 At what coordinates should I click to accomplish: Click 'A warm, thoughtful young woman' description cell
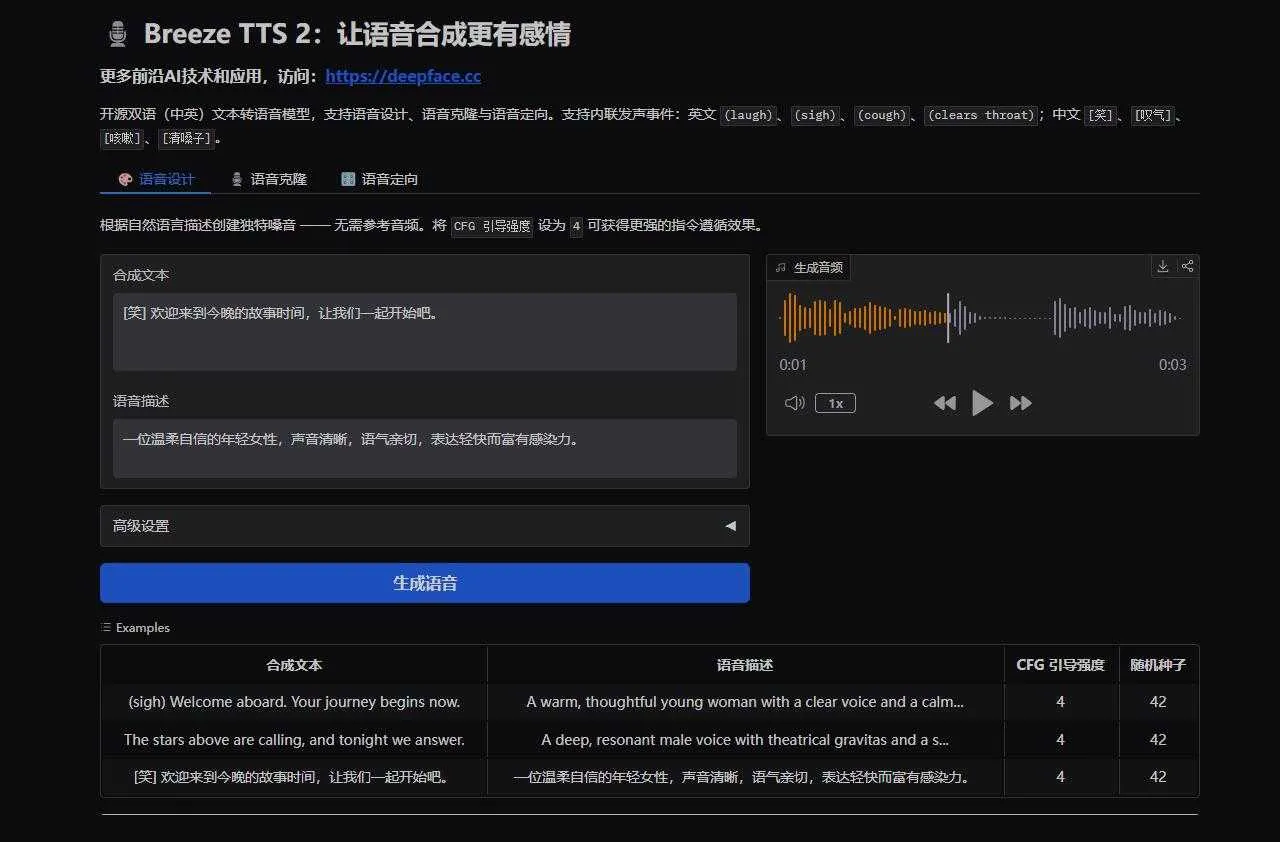coord(745,702)
